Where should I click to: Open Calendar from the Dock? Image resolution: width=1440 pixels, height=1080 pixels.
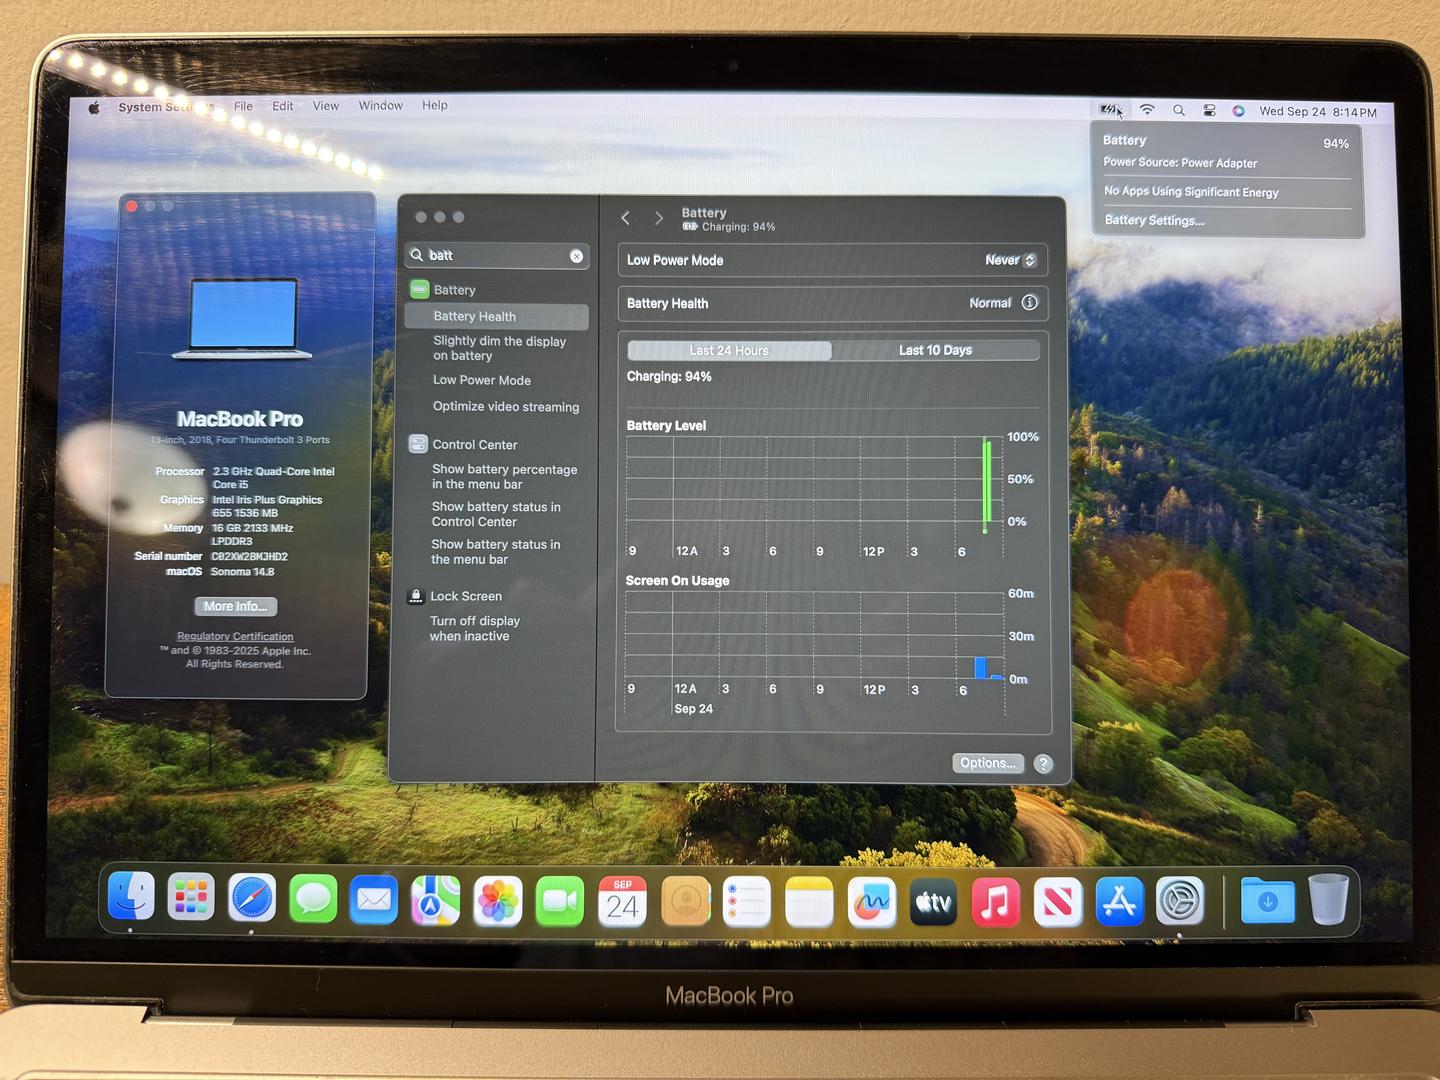coord(622,901)
